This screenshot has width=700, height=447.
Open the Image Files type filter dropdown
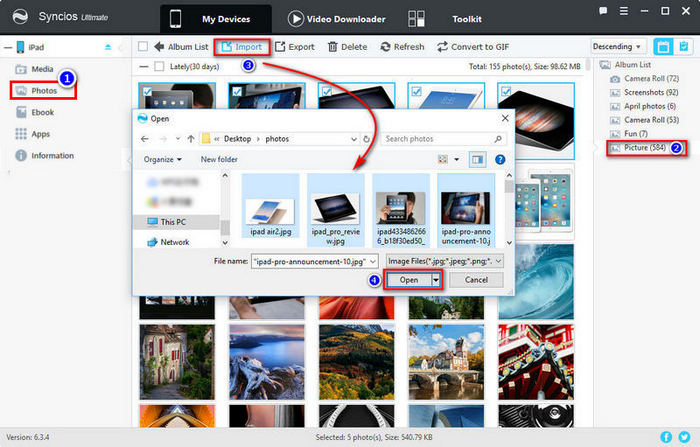tap(445, 261)
